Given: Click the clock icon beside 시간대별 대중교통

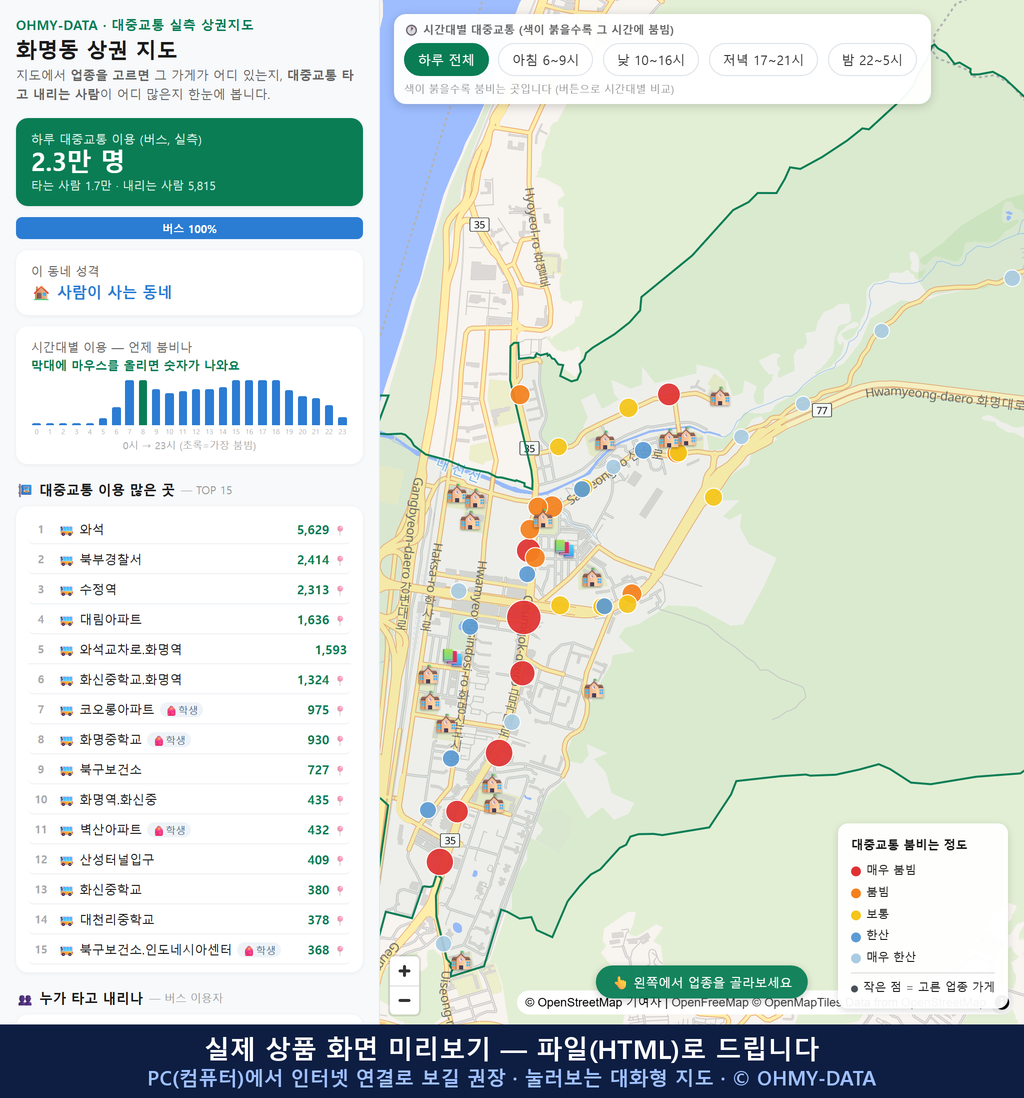Looking at the screenshot, I should [412, 30].
